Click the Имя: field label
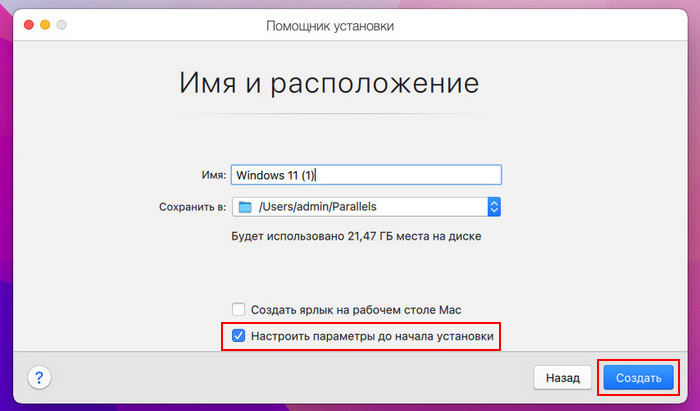Screen dimensions: 700x411 212,174
